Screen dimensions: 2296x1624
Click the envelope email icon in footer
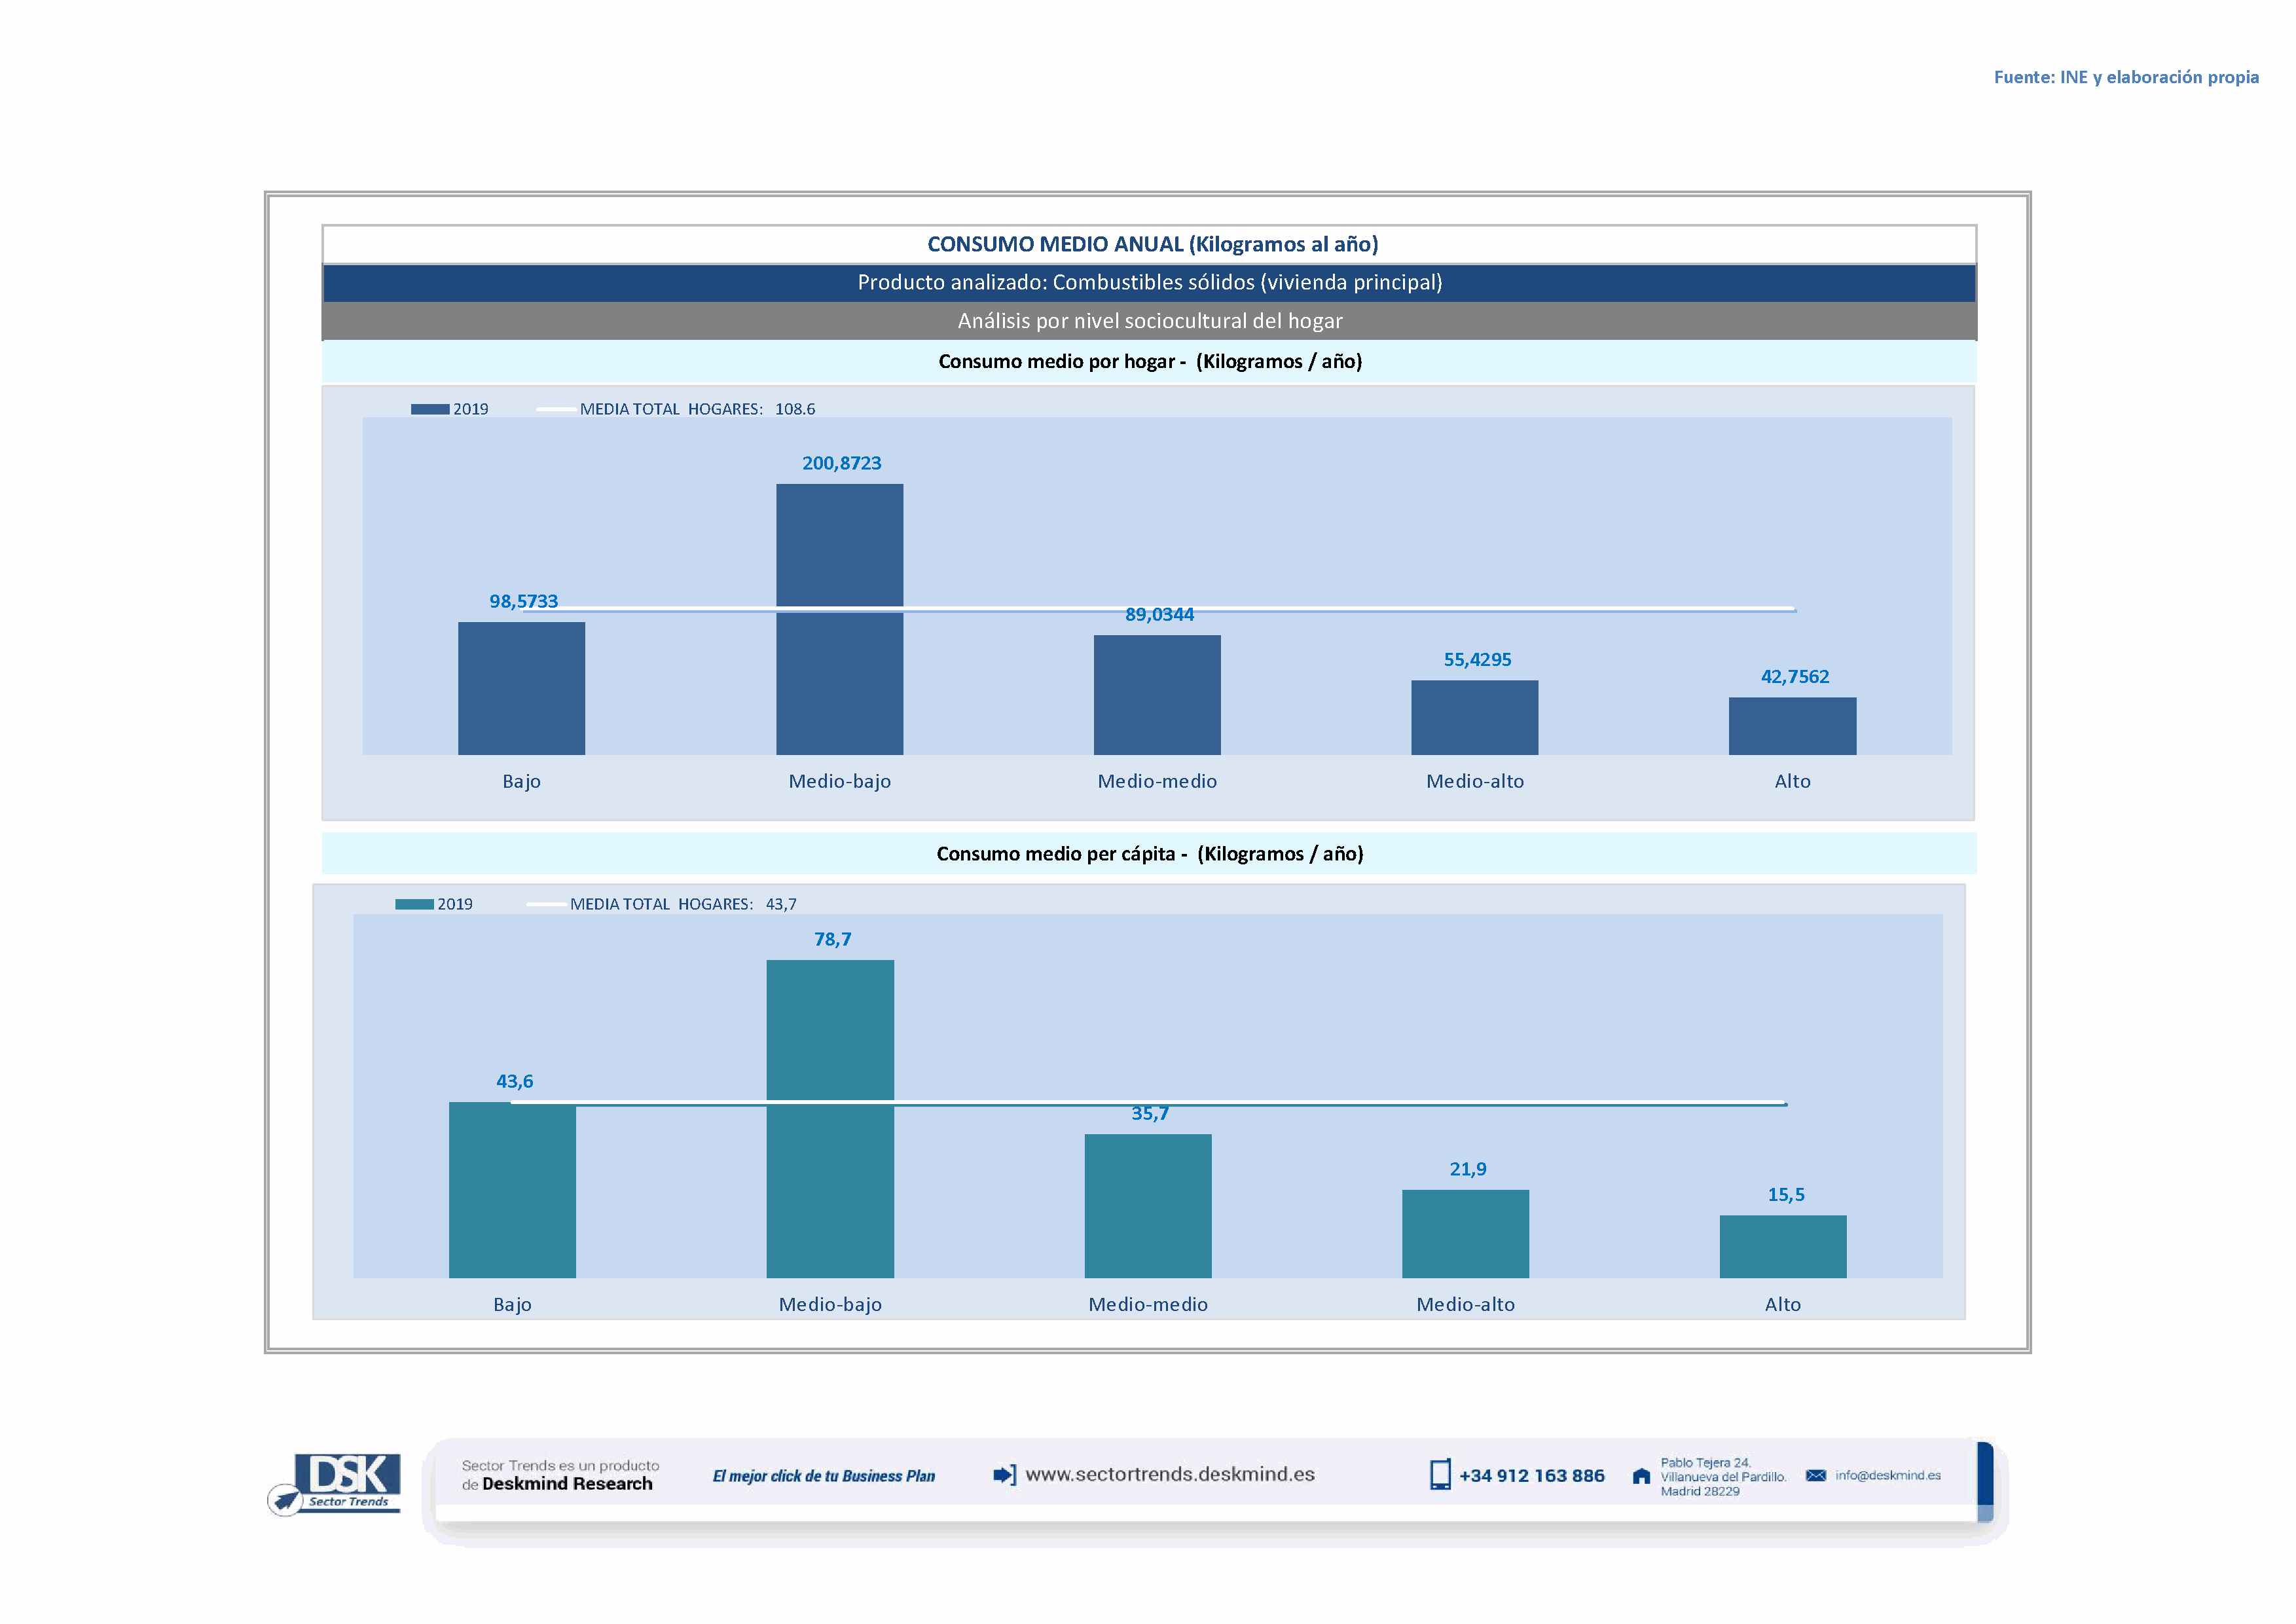click(1816, 1476)
